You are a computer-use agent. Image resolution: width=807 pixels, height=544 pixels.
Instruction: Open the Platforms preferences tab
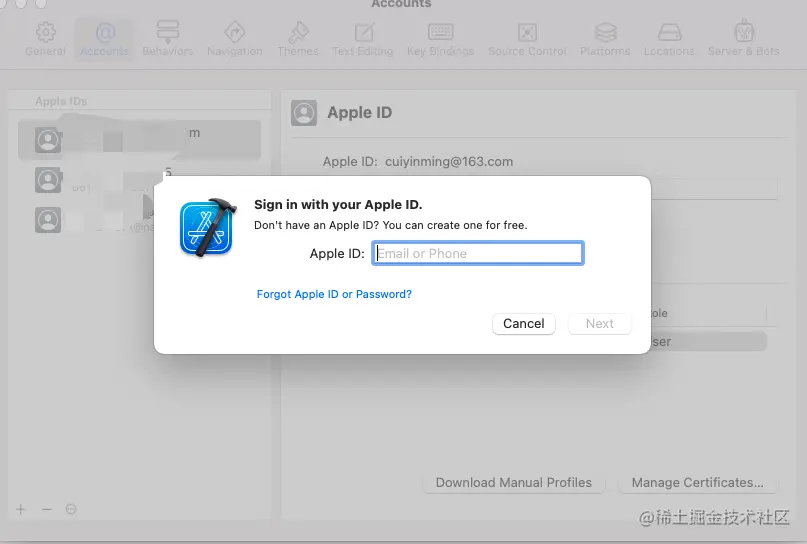pyautogui.click(x=605, y=39)
